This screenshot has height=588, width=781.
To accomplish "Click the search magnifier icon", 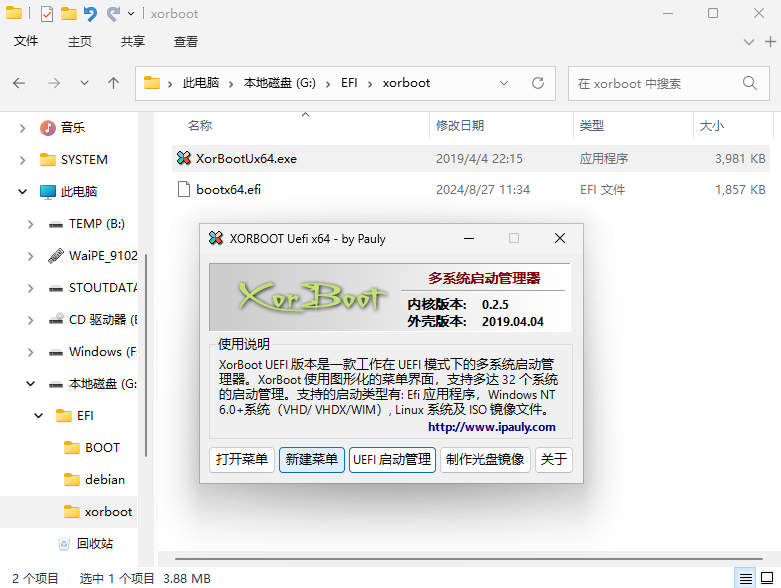I will tap(750, 83).
